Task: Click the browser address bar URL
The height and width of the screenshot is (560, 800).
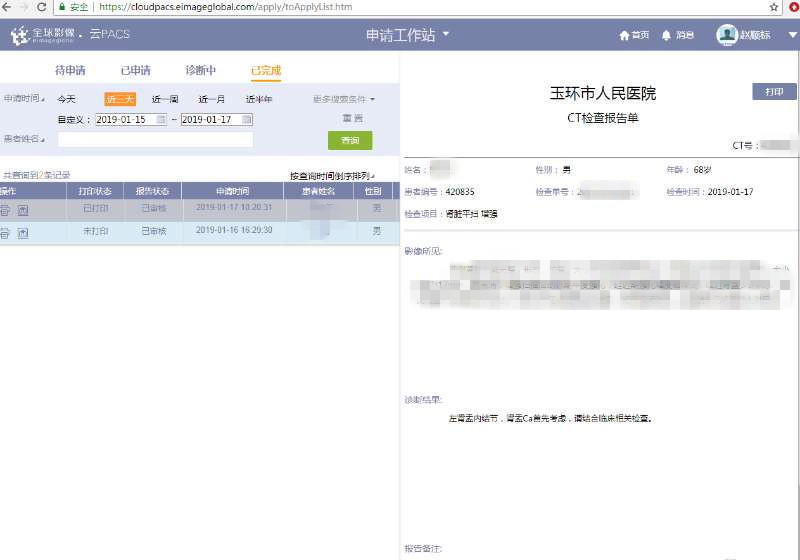Action: [x=226, y=7]
